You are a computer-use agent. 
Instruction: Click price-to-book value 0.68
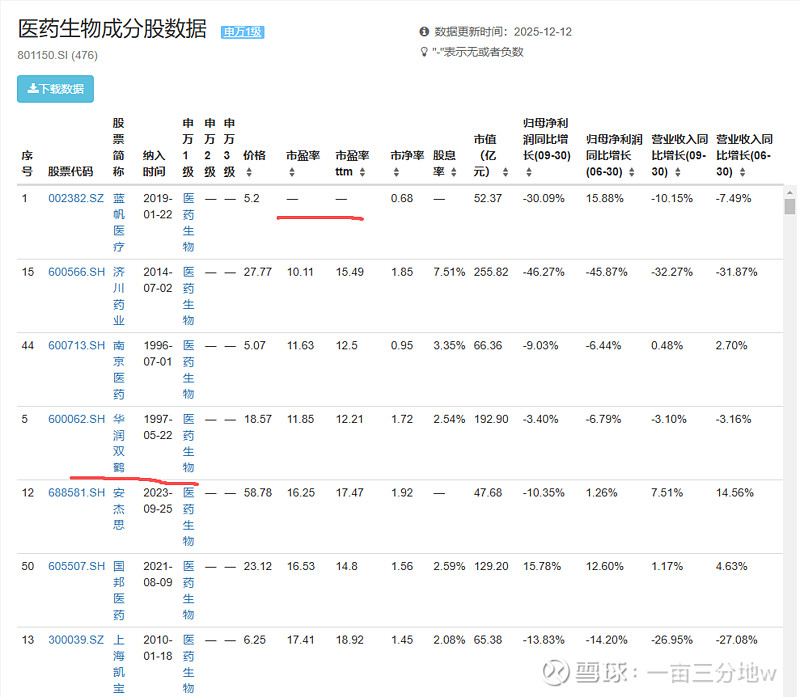tap(402, 198)
